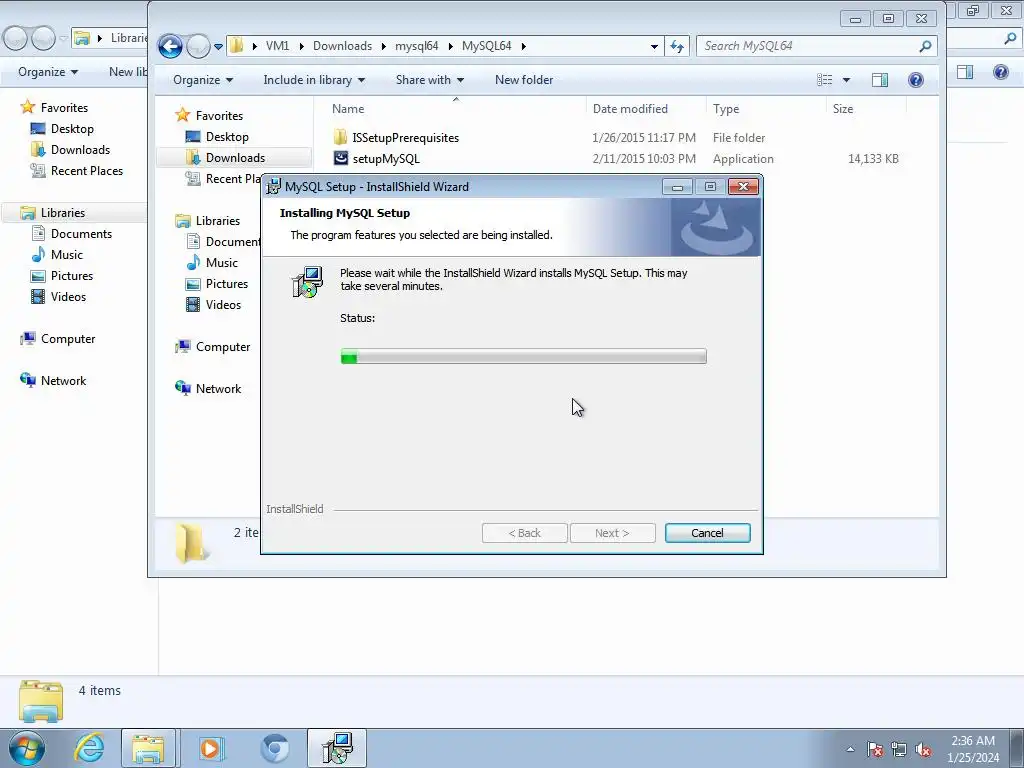The width and height of the screenshot is (1024, 768).
Task: Select Documents in Libraries window sidebar
Action: pyautogui.click(x=81, y=234)
